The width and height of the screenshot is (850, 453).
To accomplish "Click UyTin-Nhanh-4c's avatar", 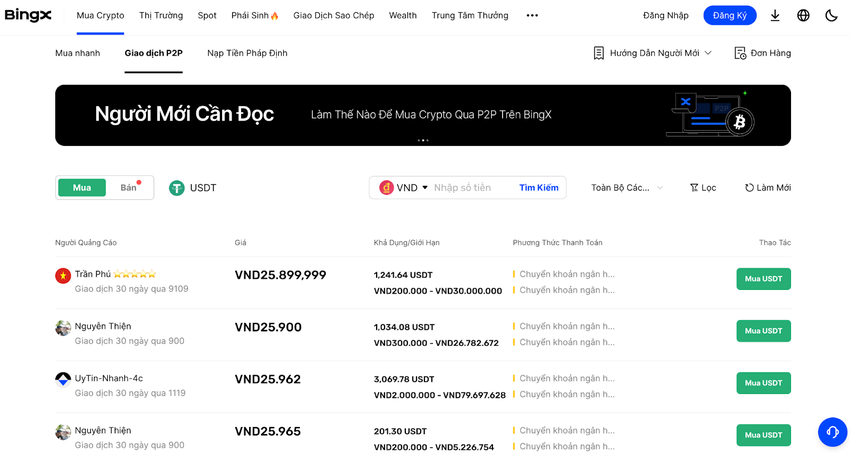I will tap(63, 379).
